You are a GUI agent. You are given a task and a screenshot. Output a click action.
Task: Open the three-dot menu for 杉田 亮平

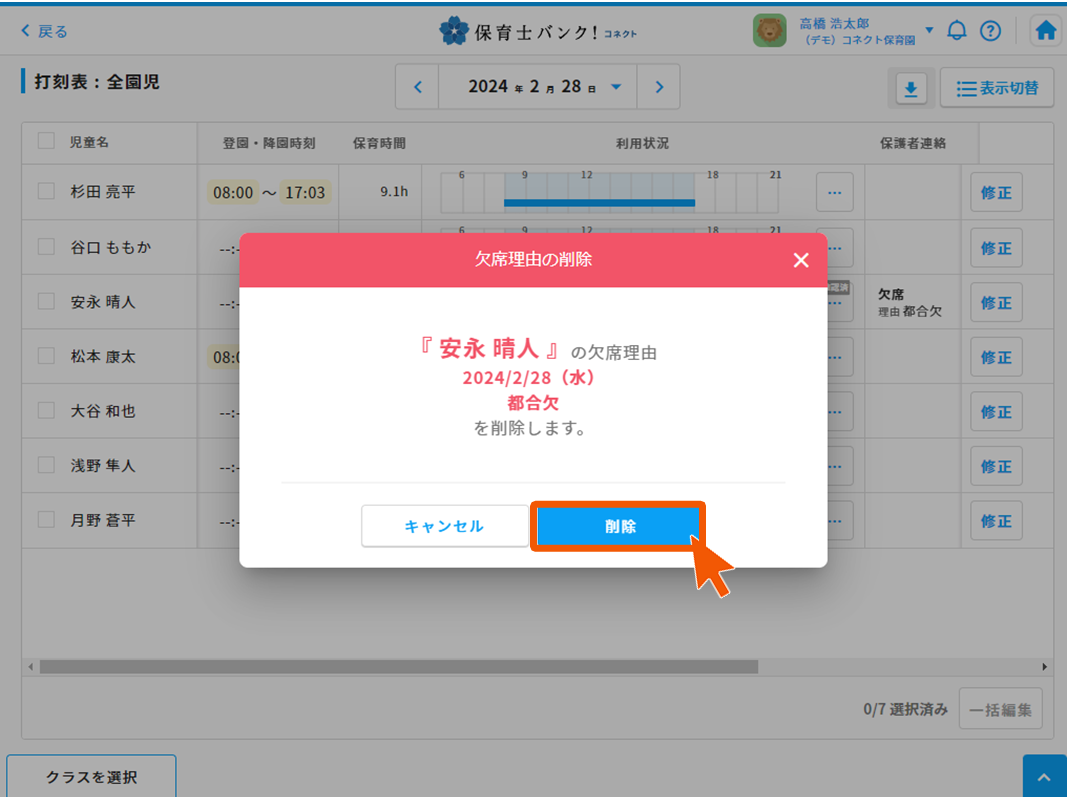click(835, 192)
